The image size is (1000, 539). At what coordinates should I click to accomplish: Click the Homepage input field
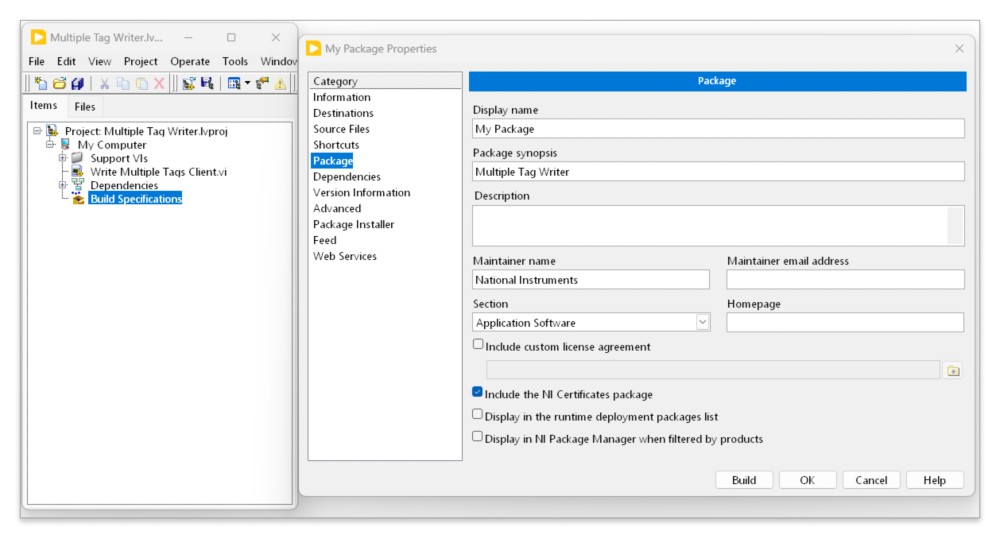point(845,322)
